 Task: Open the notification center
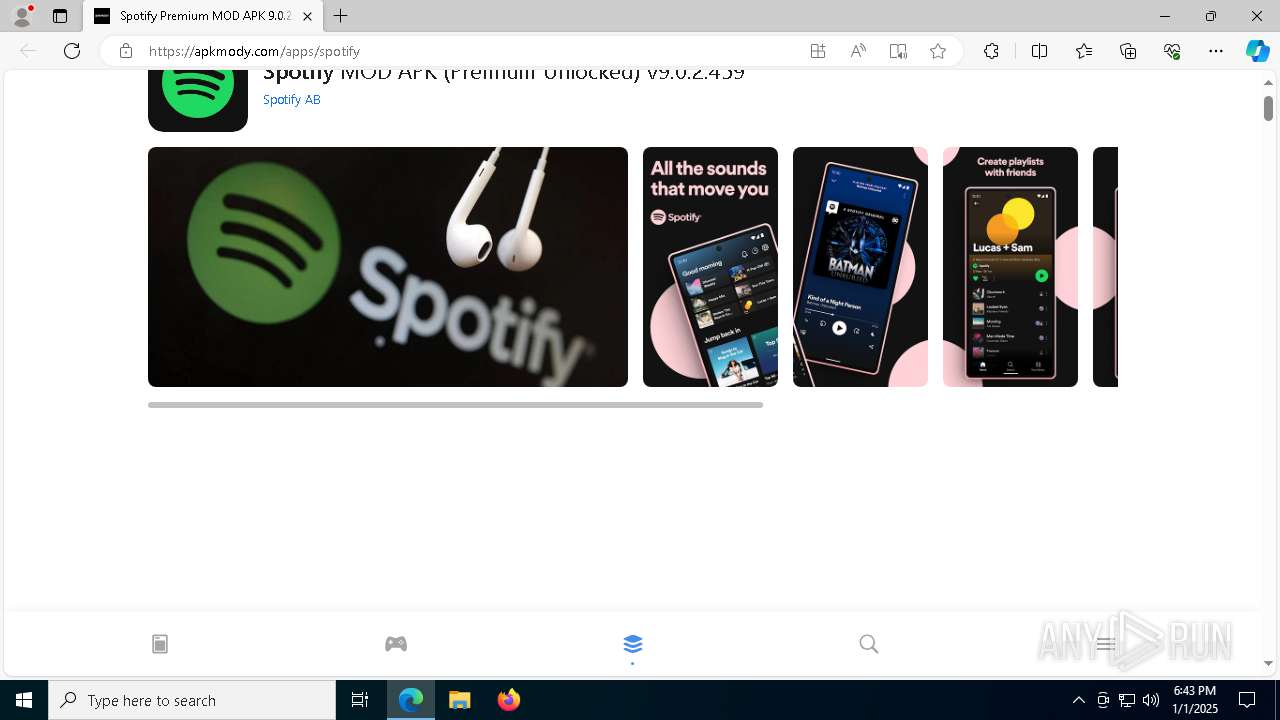click(1248, 700)
